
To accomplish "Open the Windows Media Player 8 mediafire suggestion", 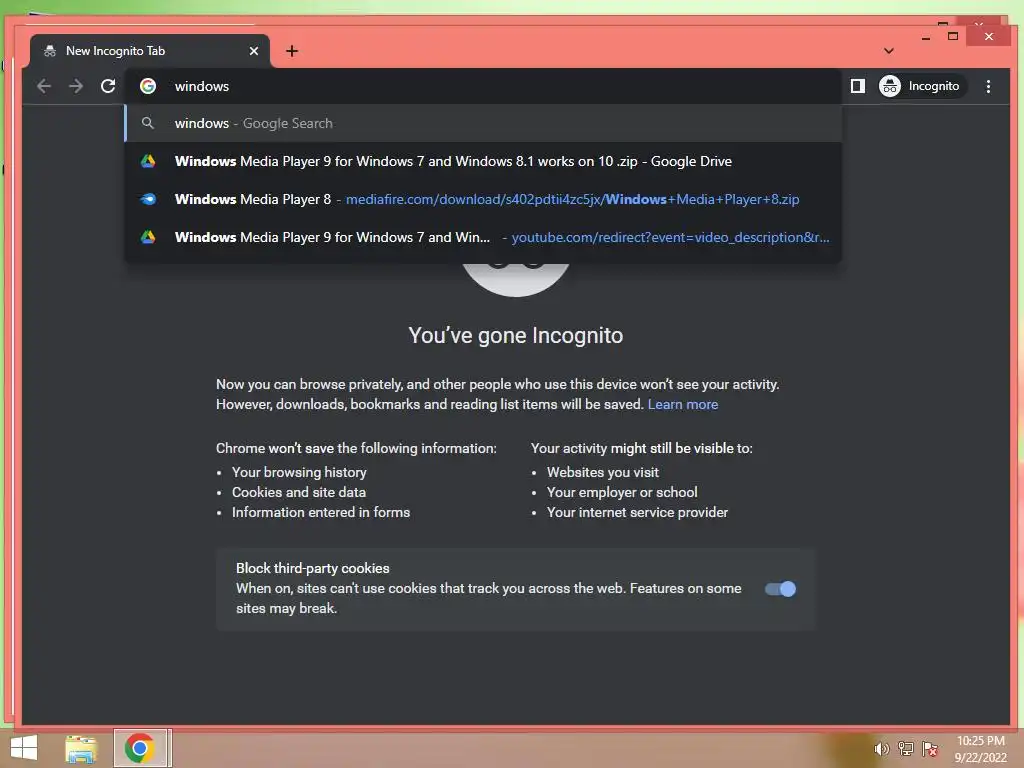I will 483,199.
